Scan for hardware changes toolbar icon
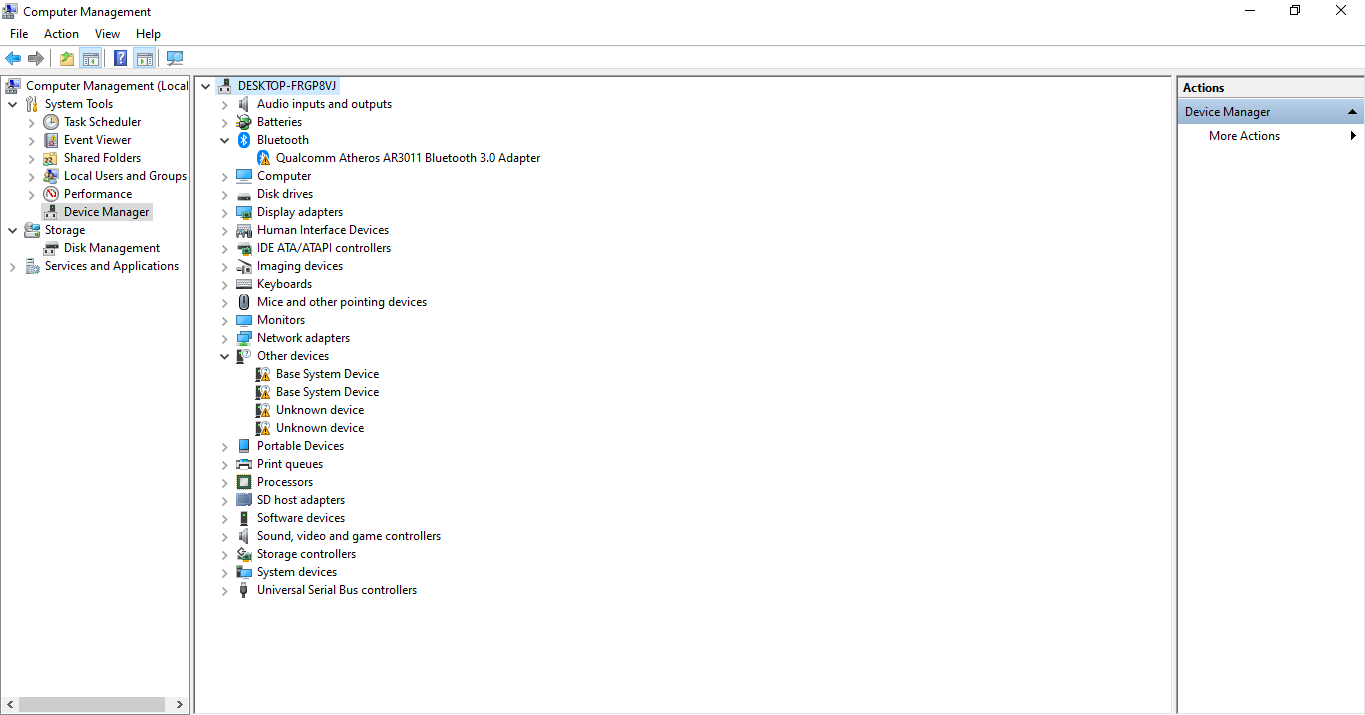 tap(175, 59)
